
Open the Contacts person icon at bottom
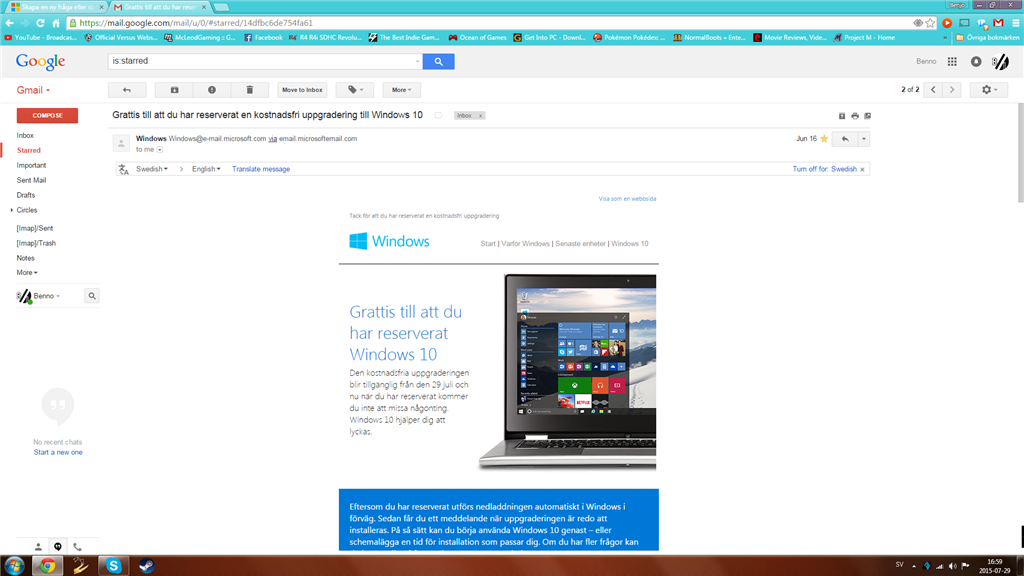39,547
